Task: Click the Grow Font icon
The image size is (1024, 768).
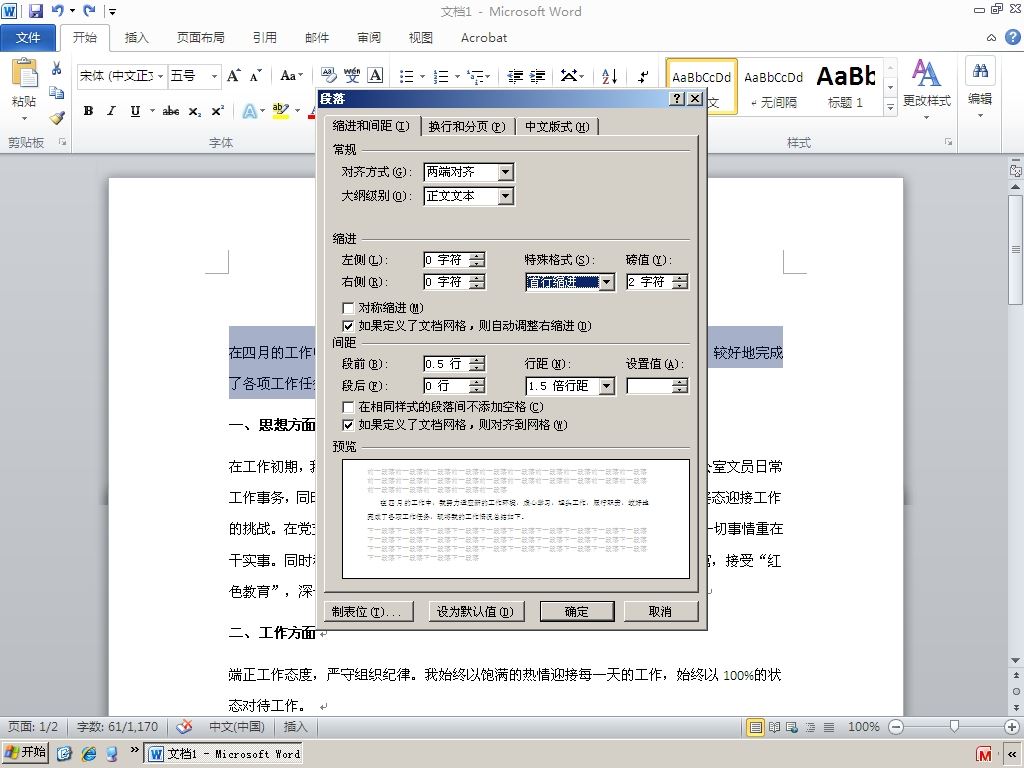Action: 233,76
